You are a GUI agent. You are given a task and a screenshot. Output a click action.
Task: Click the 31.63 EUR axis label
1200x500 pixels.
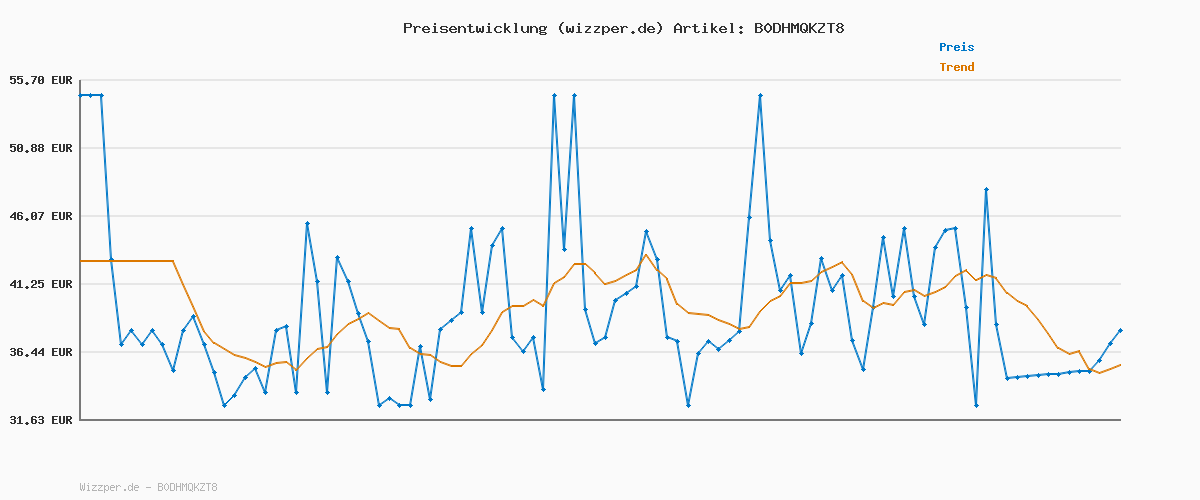click(41, 420)
